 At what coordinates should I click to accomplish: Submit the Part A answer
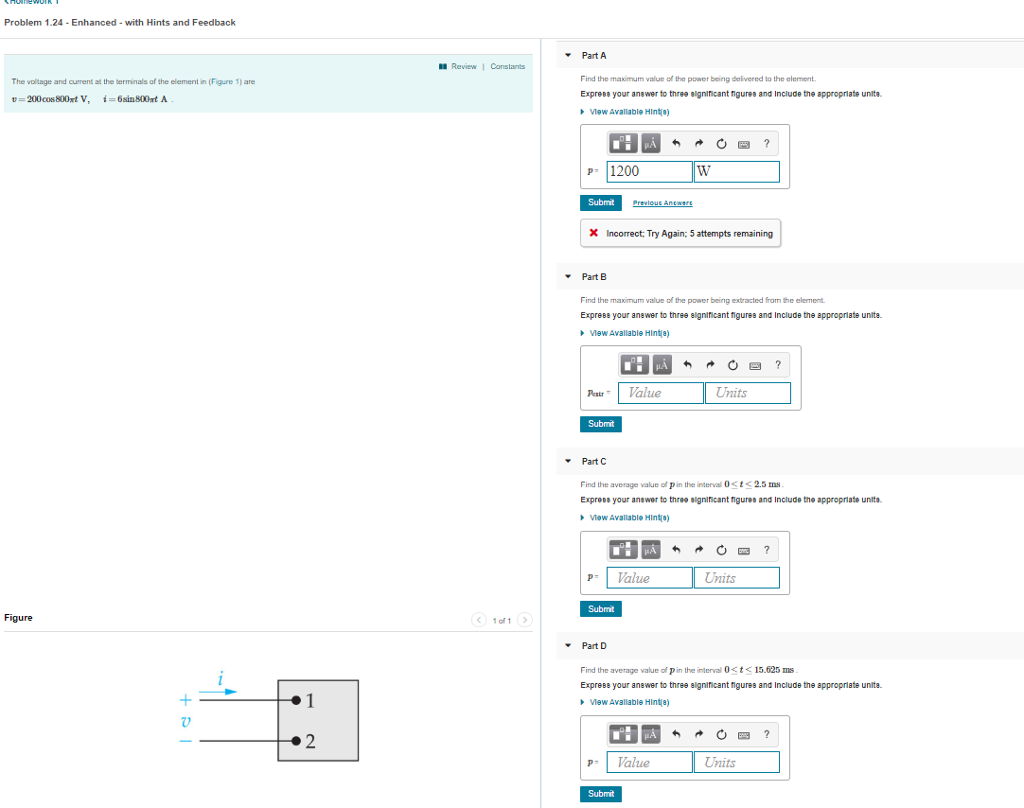pyautogui.click(x=600, y=202)
